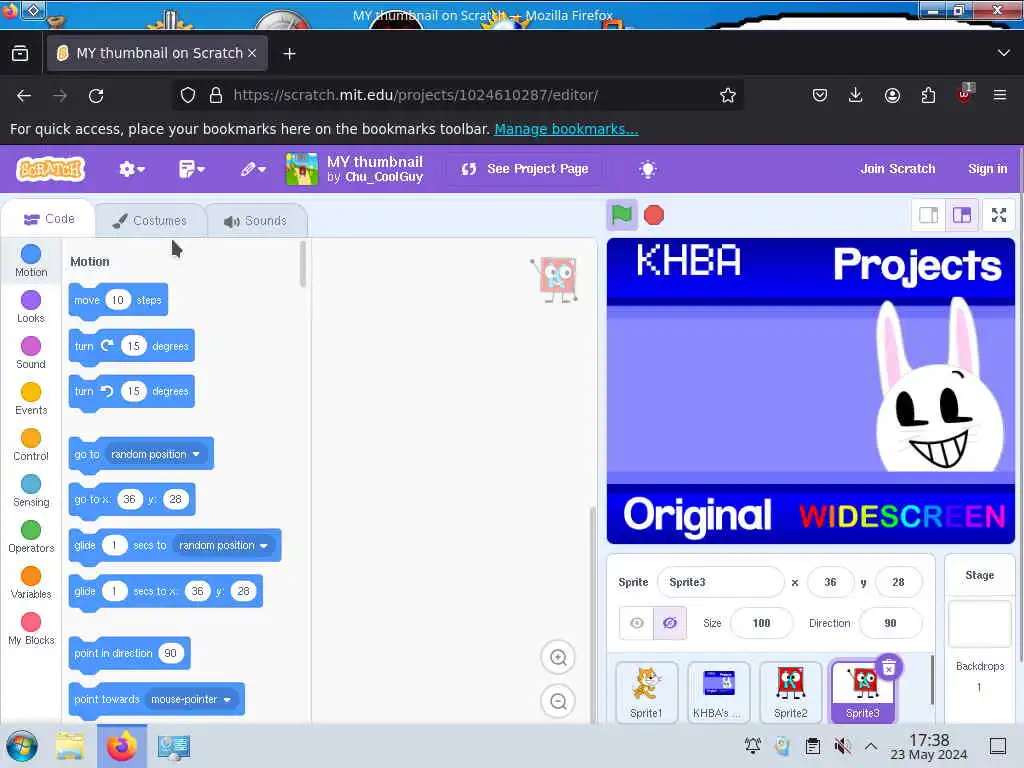This screenshot has width=1024, height=768.
Task: Select the Sound block category
Action: [x=31, y=353]
